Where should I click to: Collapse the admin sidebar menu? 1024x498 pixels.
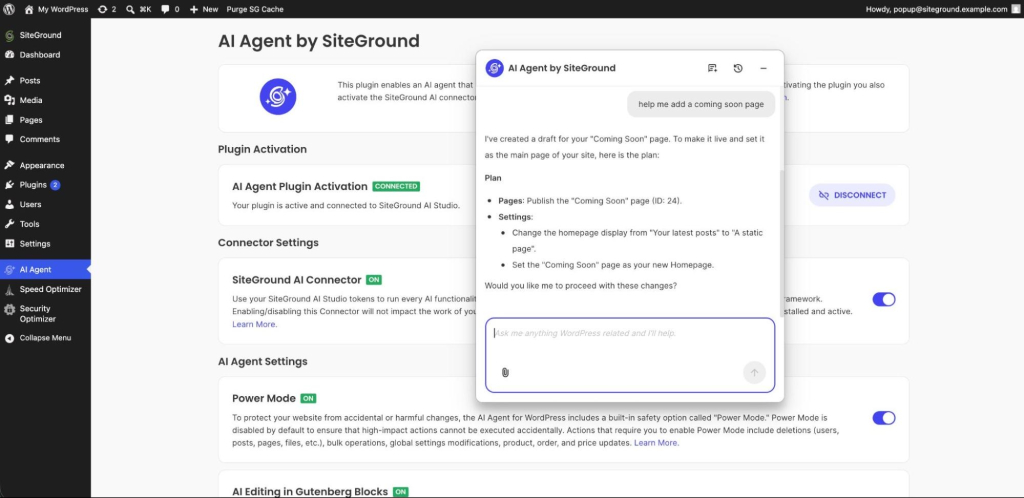pos(45,338)
